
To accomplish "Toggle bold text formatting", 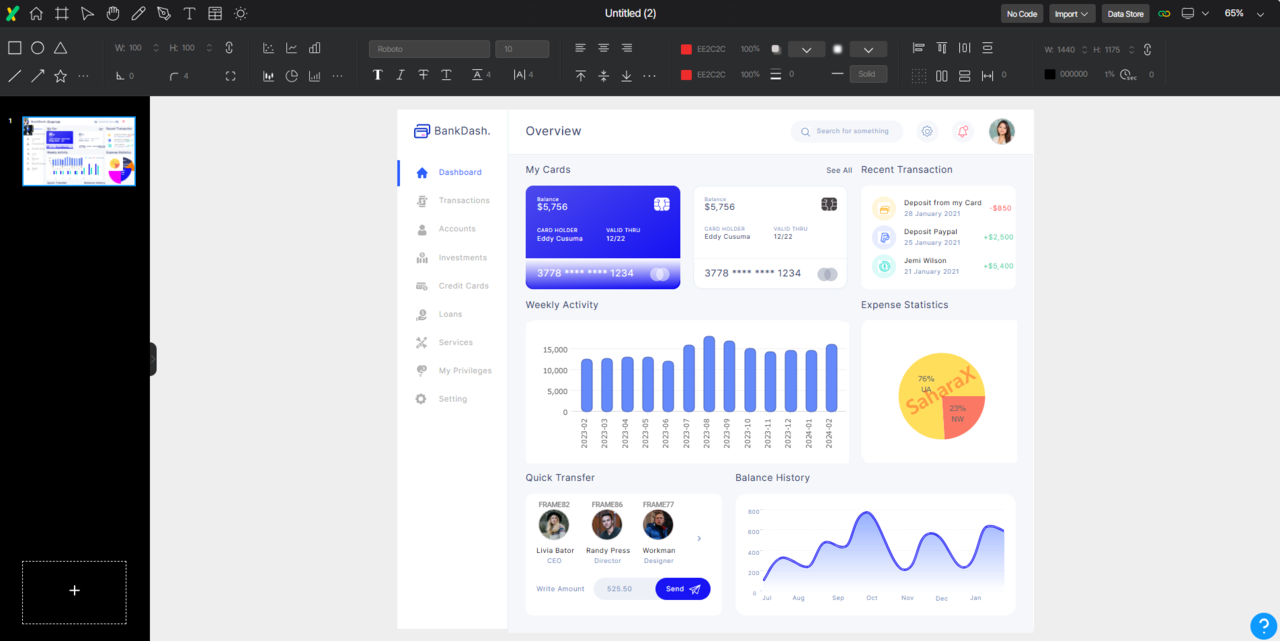I will point(377,75).
